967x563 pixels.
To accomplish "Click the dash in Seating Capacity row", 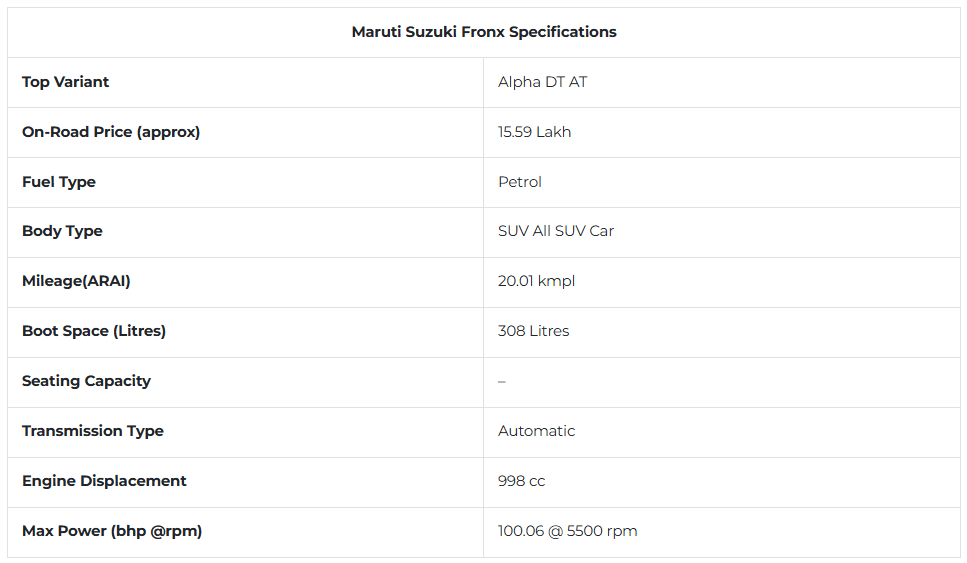I will coord(501,382).
